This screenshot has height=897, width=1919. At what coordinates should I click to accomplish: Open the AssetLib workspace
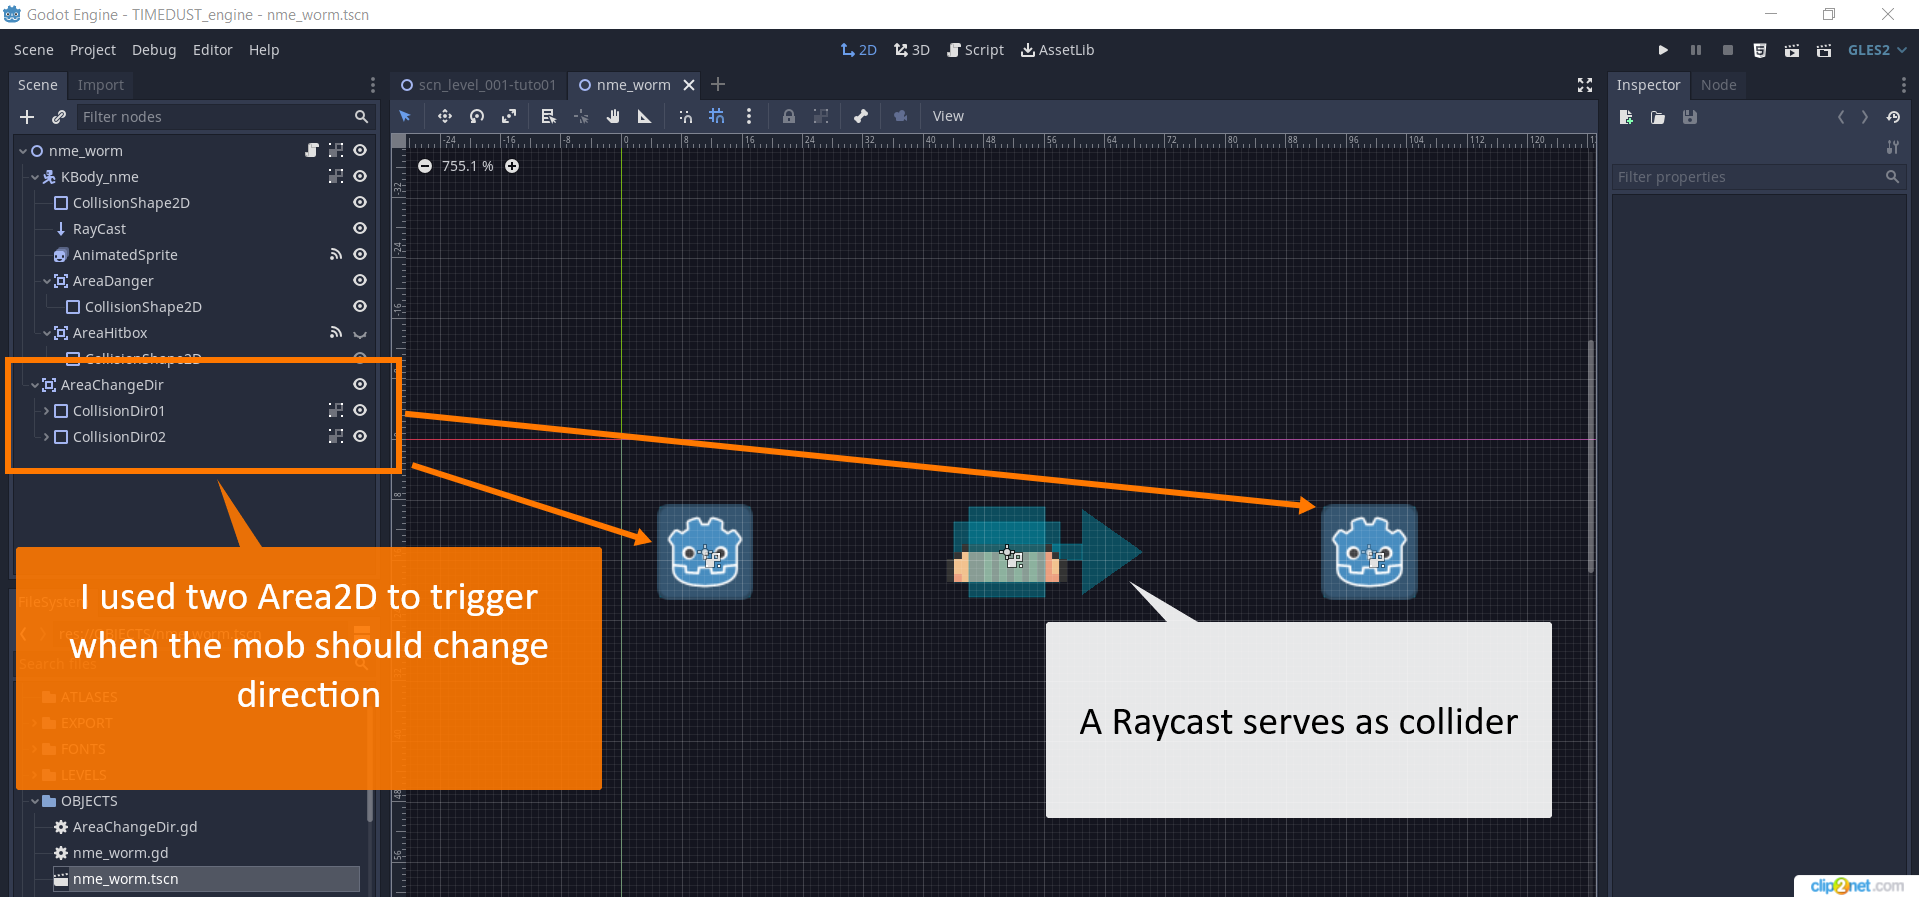coord(1057,50)
